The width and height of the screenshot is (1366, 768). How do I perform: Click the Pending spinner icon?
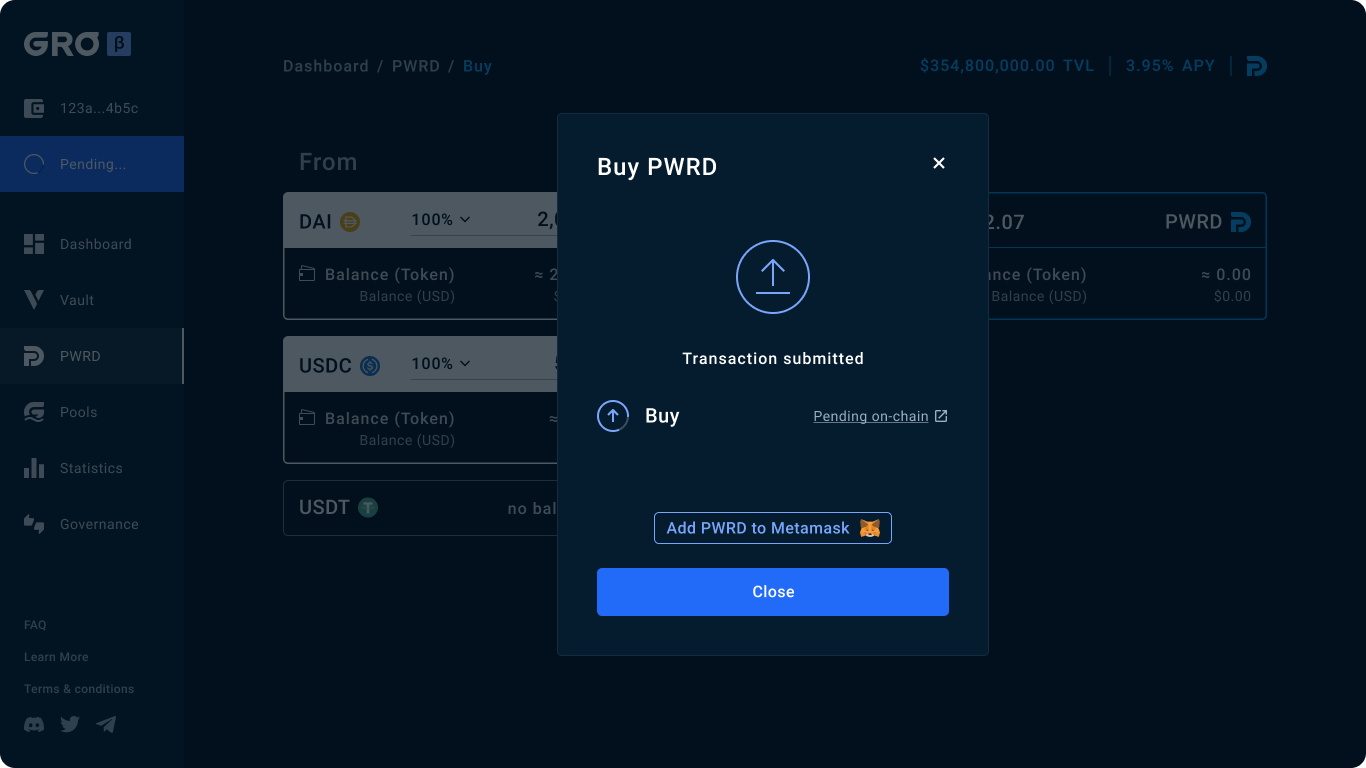(34, 164)
